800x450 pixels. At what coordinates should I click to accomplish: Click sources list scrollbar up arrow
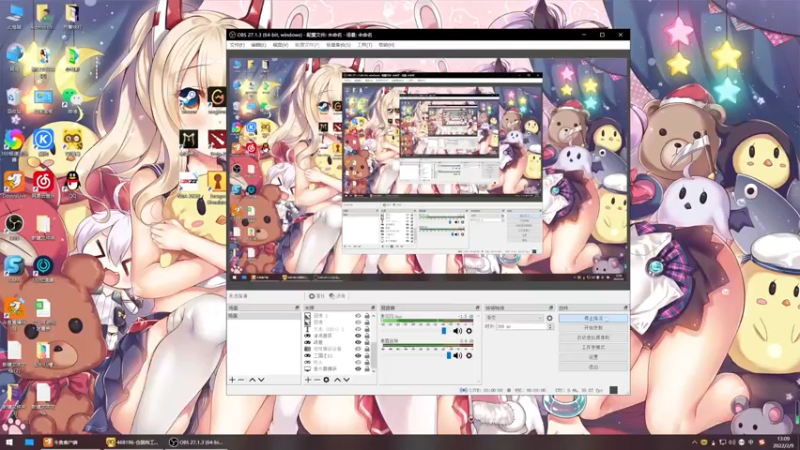tap(373, 316)
